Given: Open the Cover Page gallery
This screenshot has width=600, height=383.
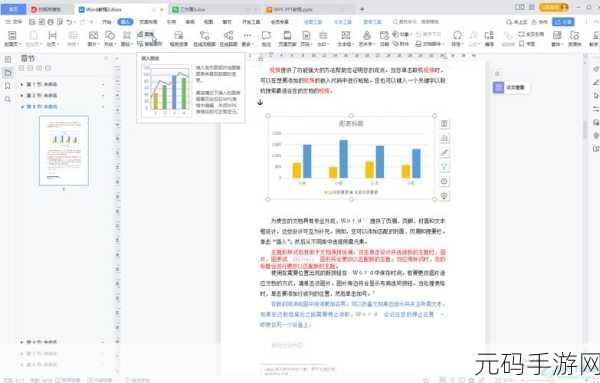Looking at the screenshot, I should coord(12,36).
